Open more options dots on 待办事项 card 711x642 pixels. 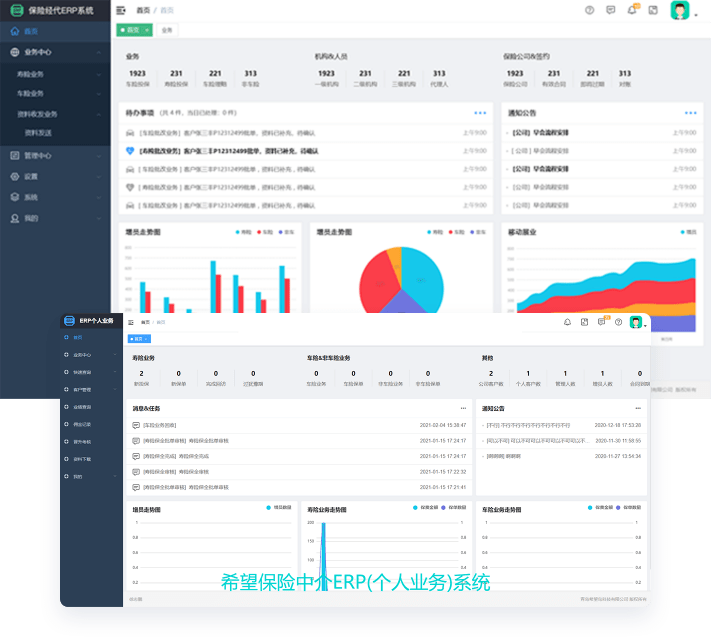480,112
